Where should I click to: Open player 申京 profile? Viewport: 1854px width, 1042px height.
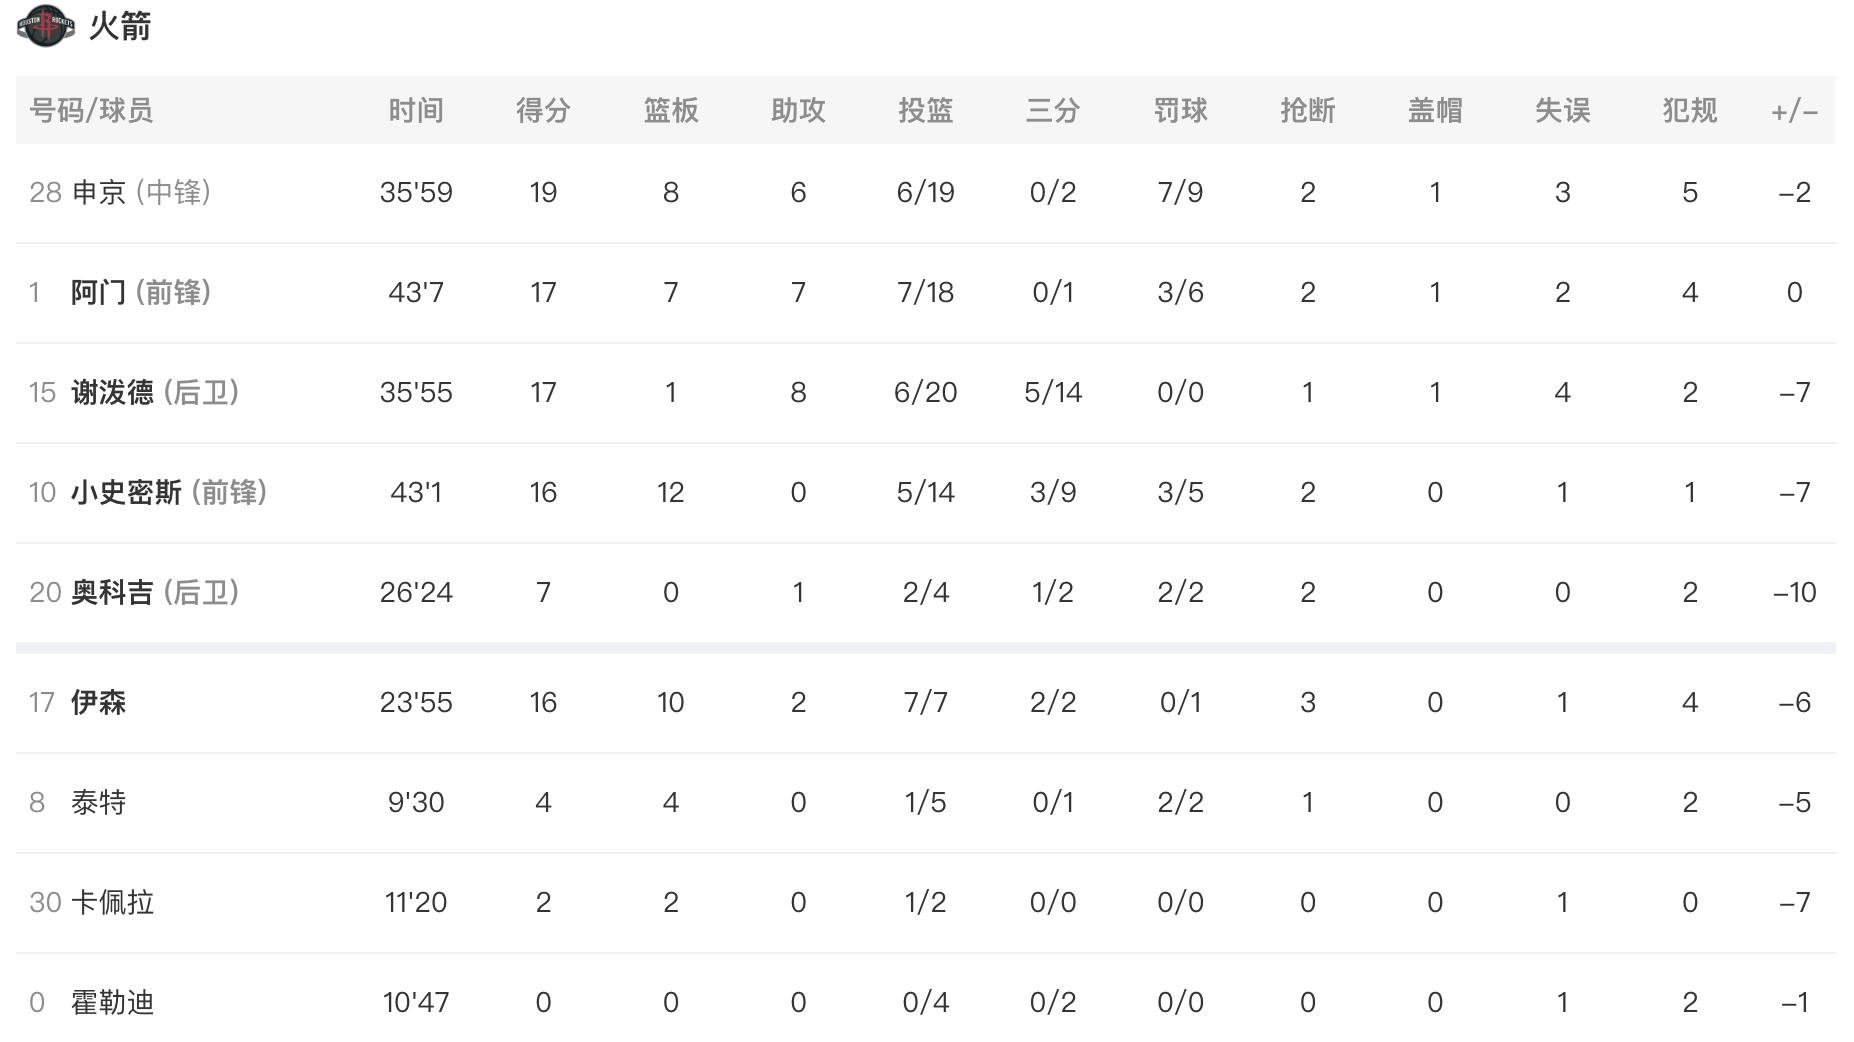coord(99,192)
